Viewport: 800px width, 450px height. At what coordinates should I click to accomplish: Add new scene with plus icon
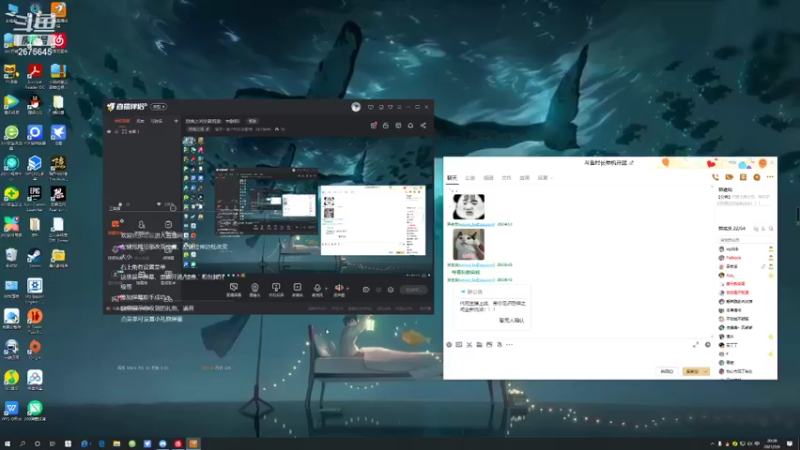tap(176, 121)
